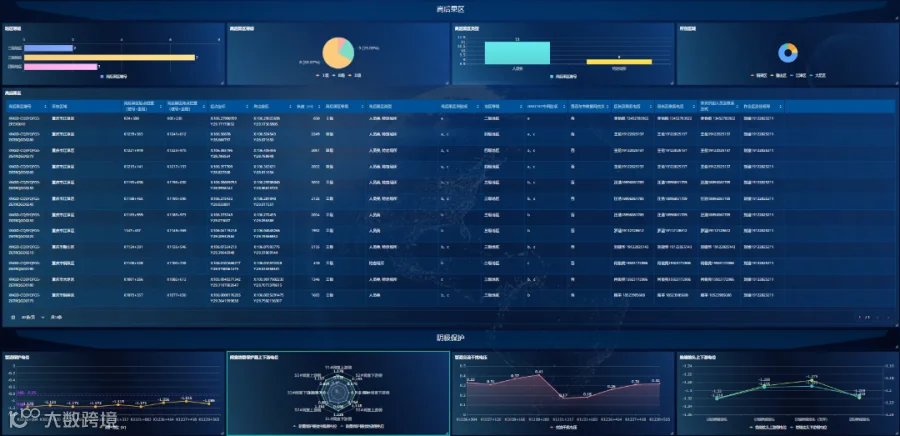Open the rows-per-page dropdown below the table
Screen dimensions: 900x436
[33, 317]
